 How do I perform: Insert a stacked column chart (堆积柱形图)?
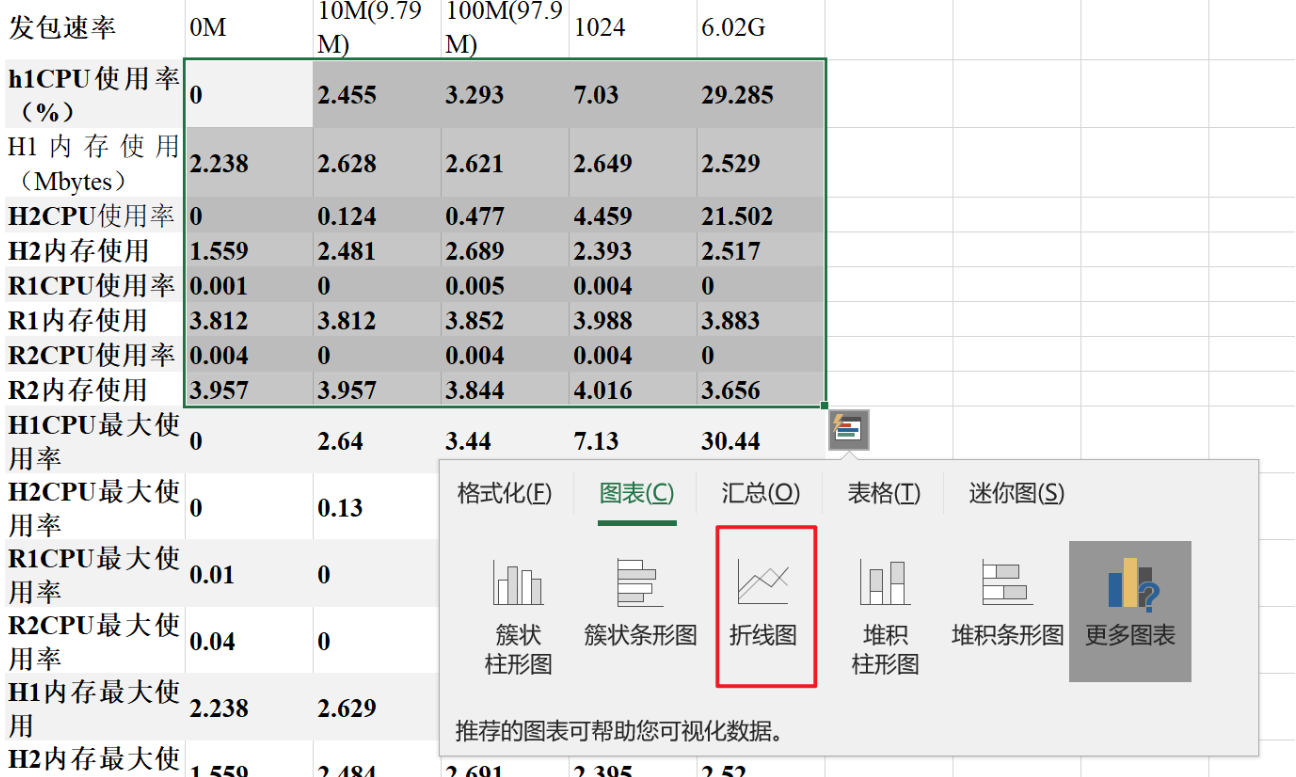coord(885,617)
